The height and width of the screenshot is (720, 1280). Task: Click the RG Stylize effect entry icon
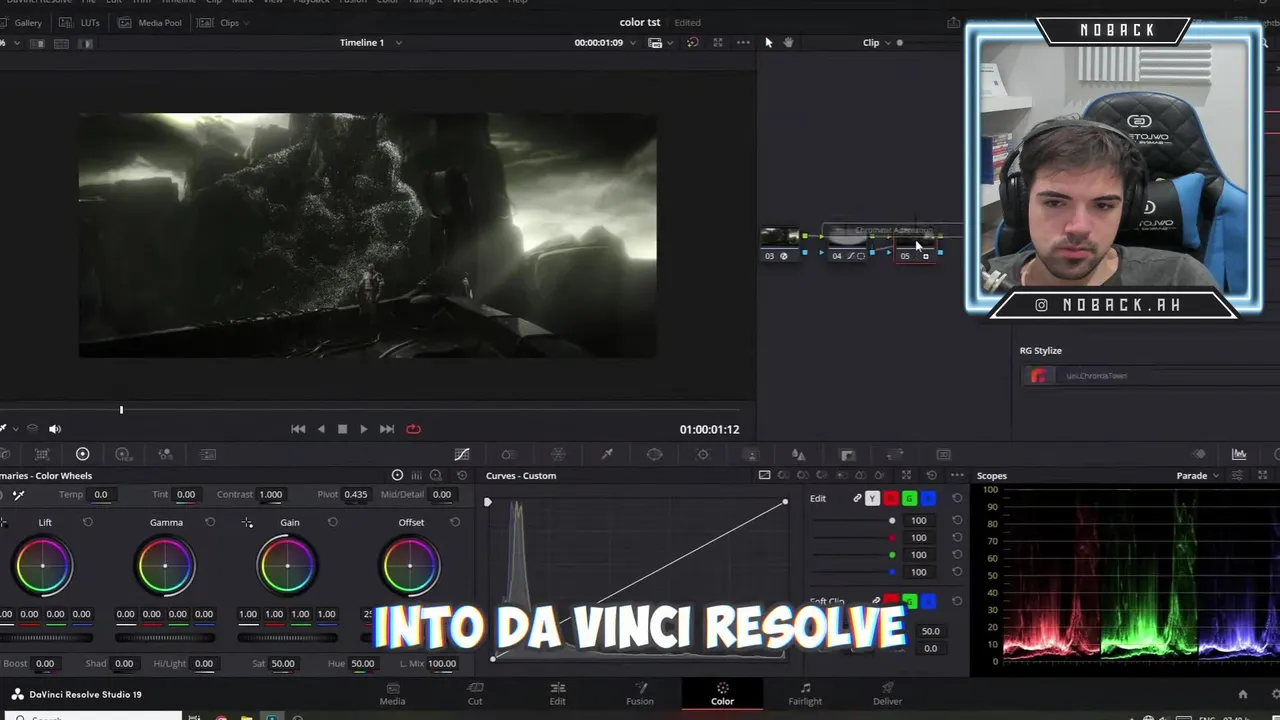pyautogui.click(x=1039, y=376)
